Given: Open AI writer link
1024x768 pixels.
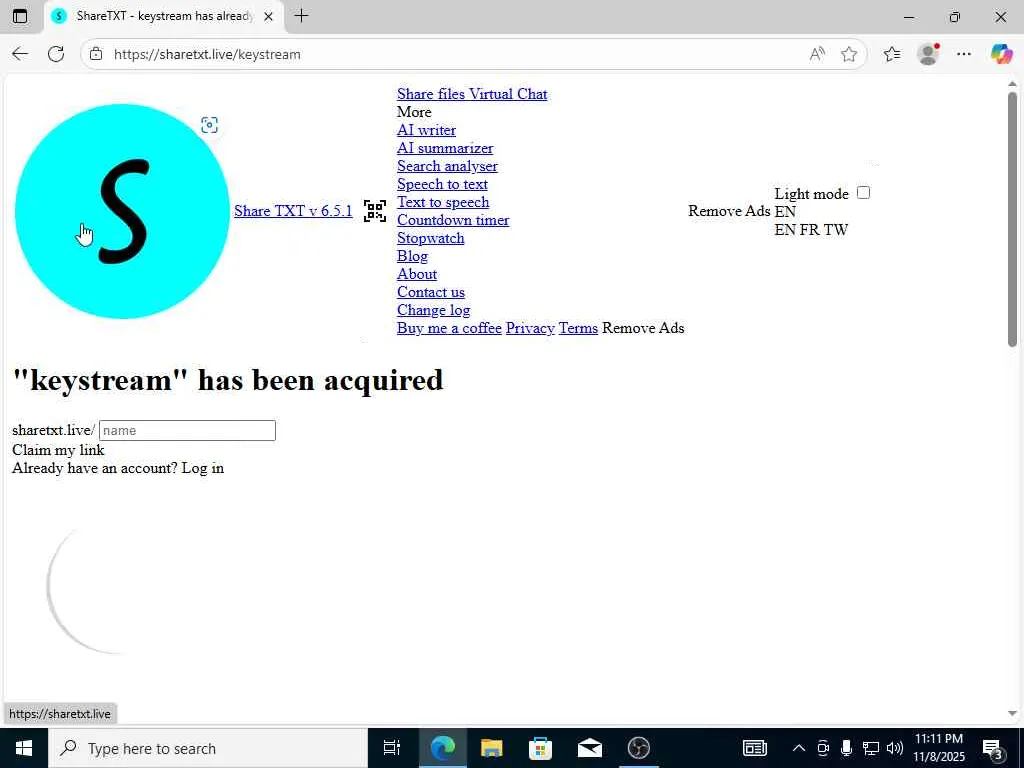Looking at the screenshot, I should tap(426, 130).
